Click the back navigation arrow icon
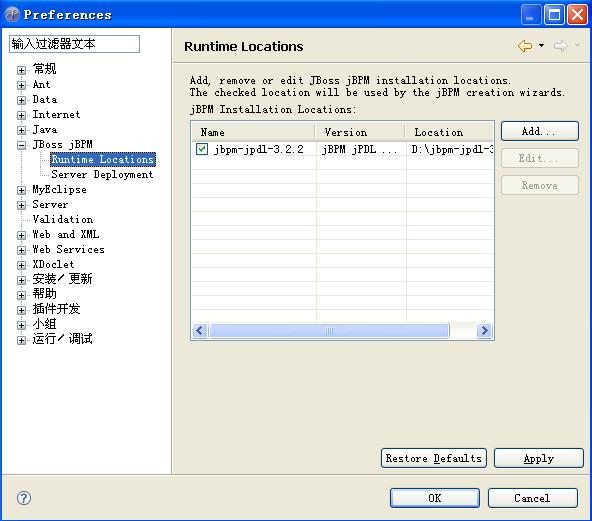 point(525,46)
